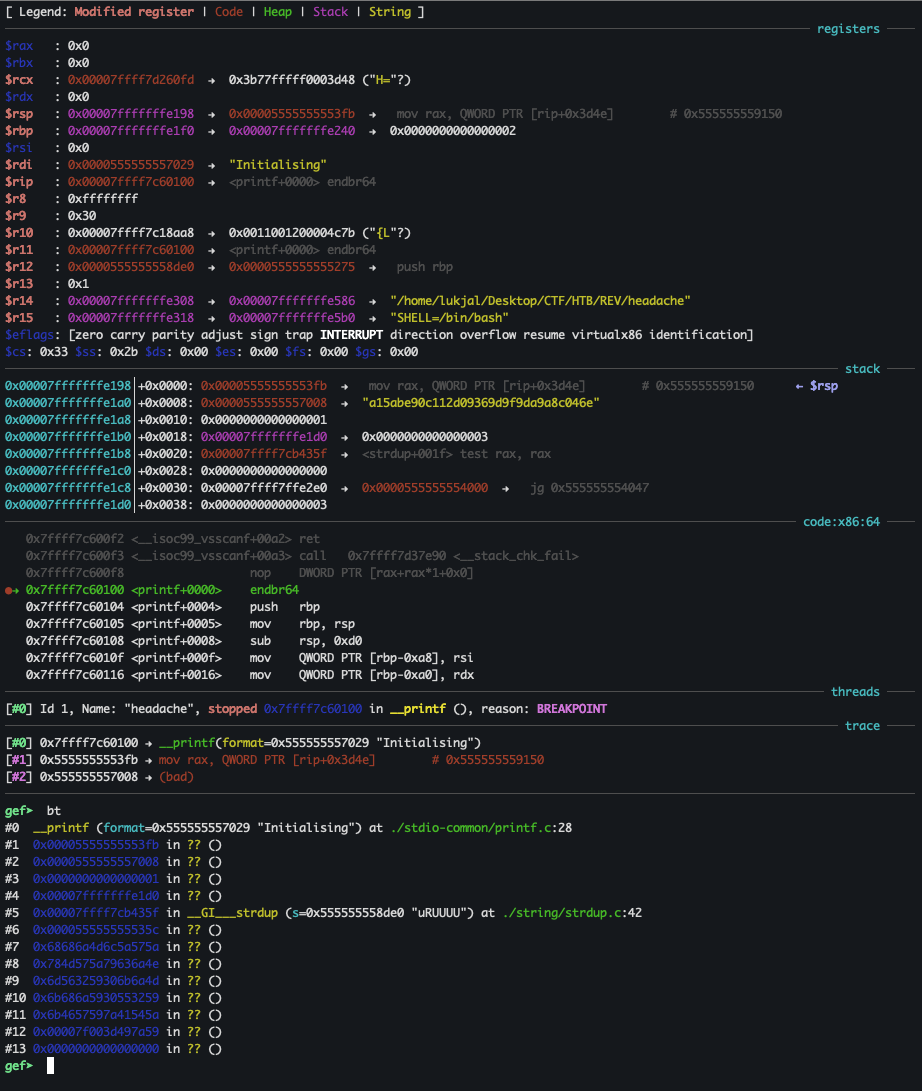Click the red breakpoint marker at printf+0000
Image resolution: width=922 pixels, height=1091 pixels.
coord(10,589)
